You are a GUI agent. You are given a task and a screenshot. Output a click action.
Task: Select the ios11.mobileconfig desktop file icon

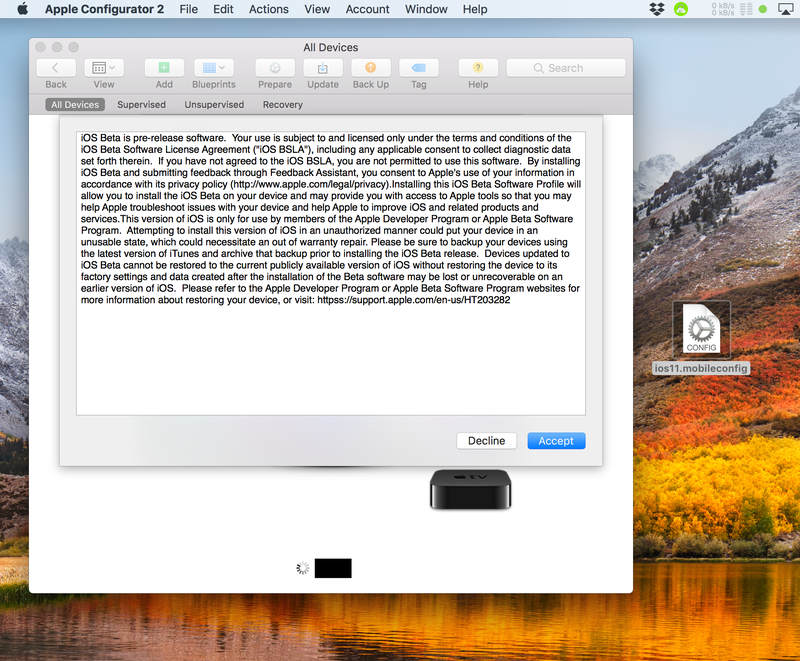pyautogui.click(x=702, y=329)
